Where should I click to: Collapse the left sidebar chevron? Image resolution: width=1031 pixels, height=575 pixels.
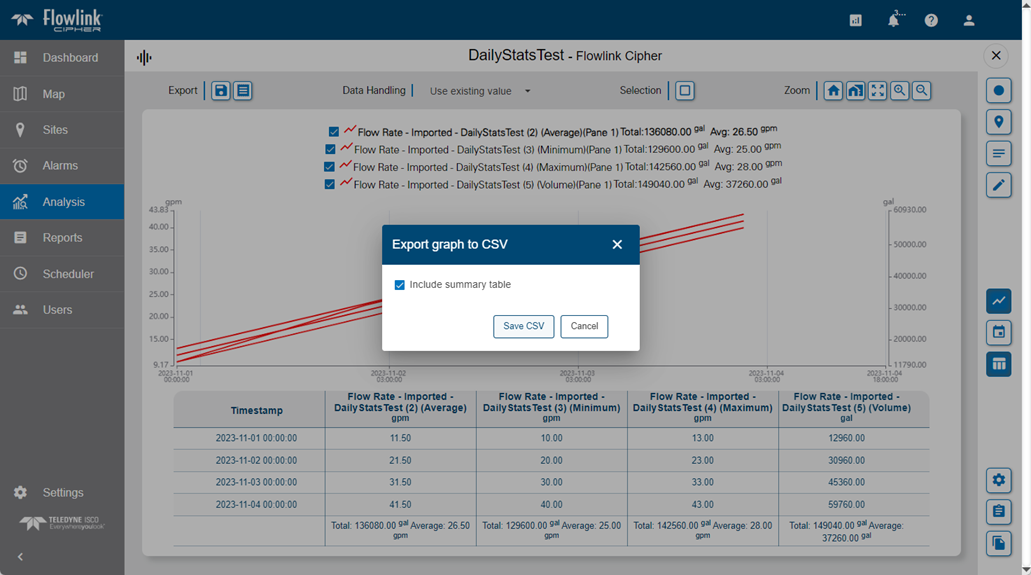(20, 557)
